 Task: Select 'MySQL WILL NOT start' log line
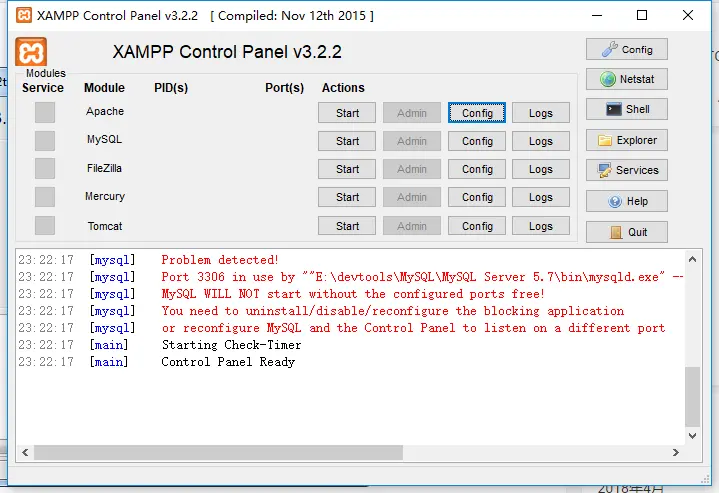click(x=353, y=294)
